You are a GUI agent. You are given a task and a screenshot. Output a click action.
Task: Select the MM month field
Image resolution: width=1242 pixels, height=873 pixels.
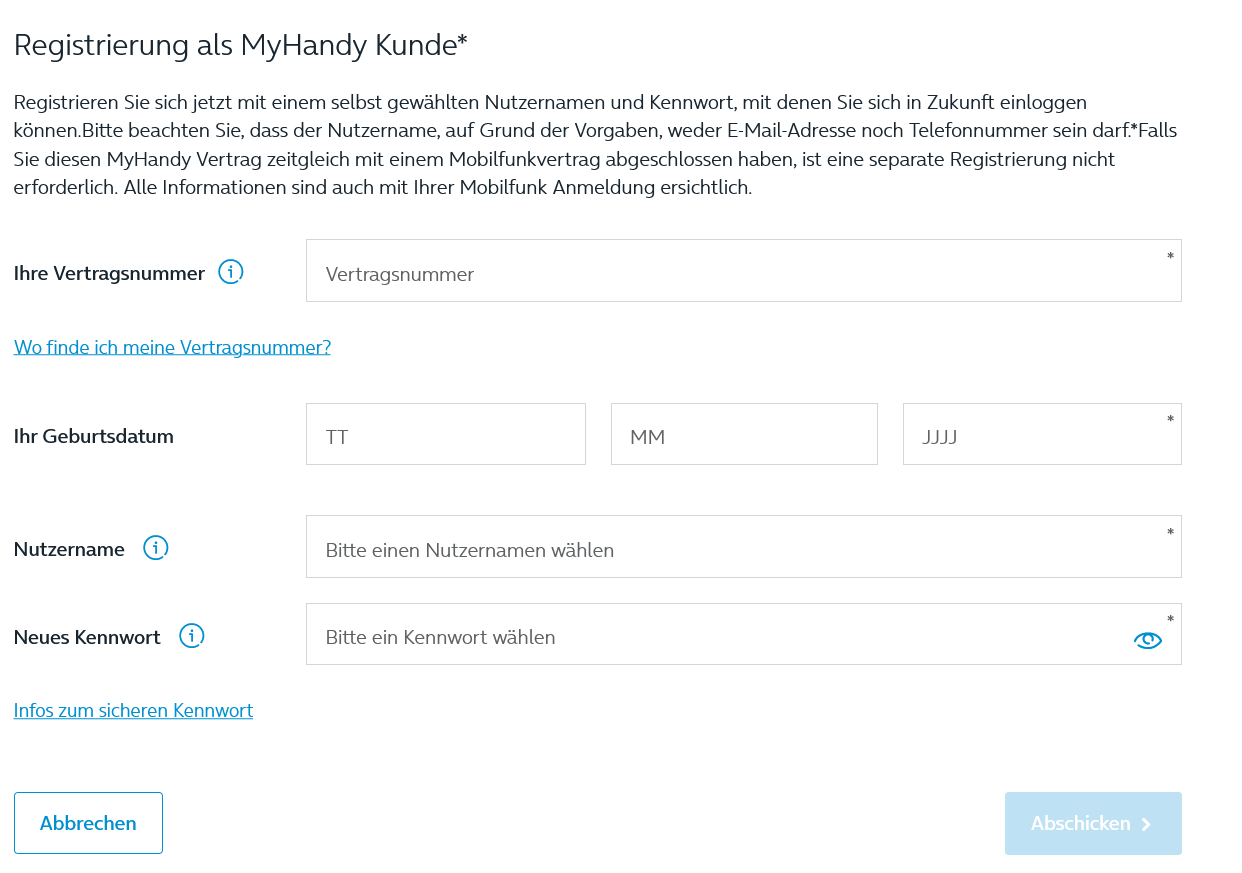pyautogui.click(x=744, y=434)
